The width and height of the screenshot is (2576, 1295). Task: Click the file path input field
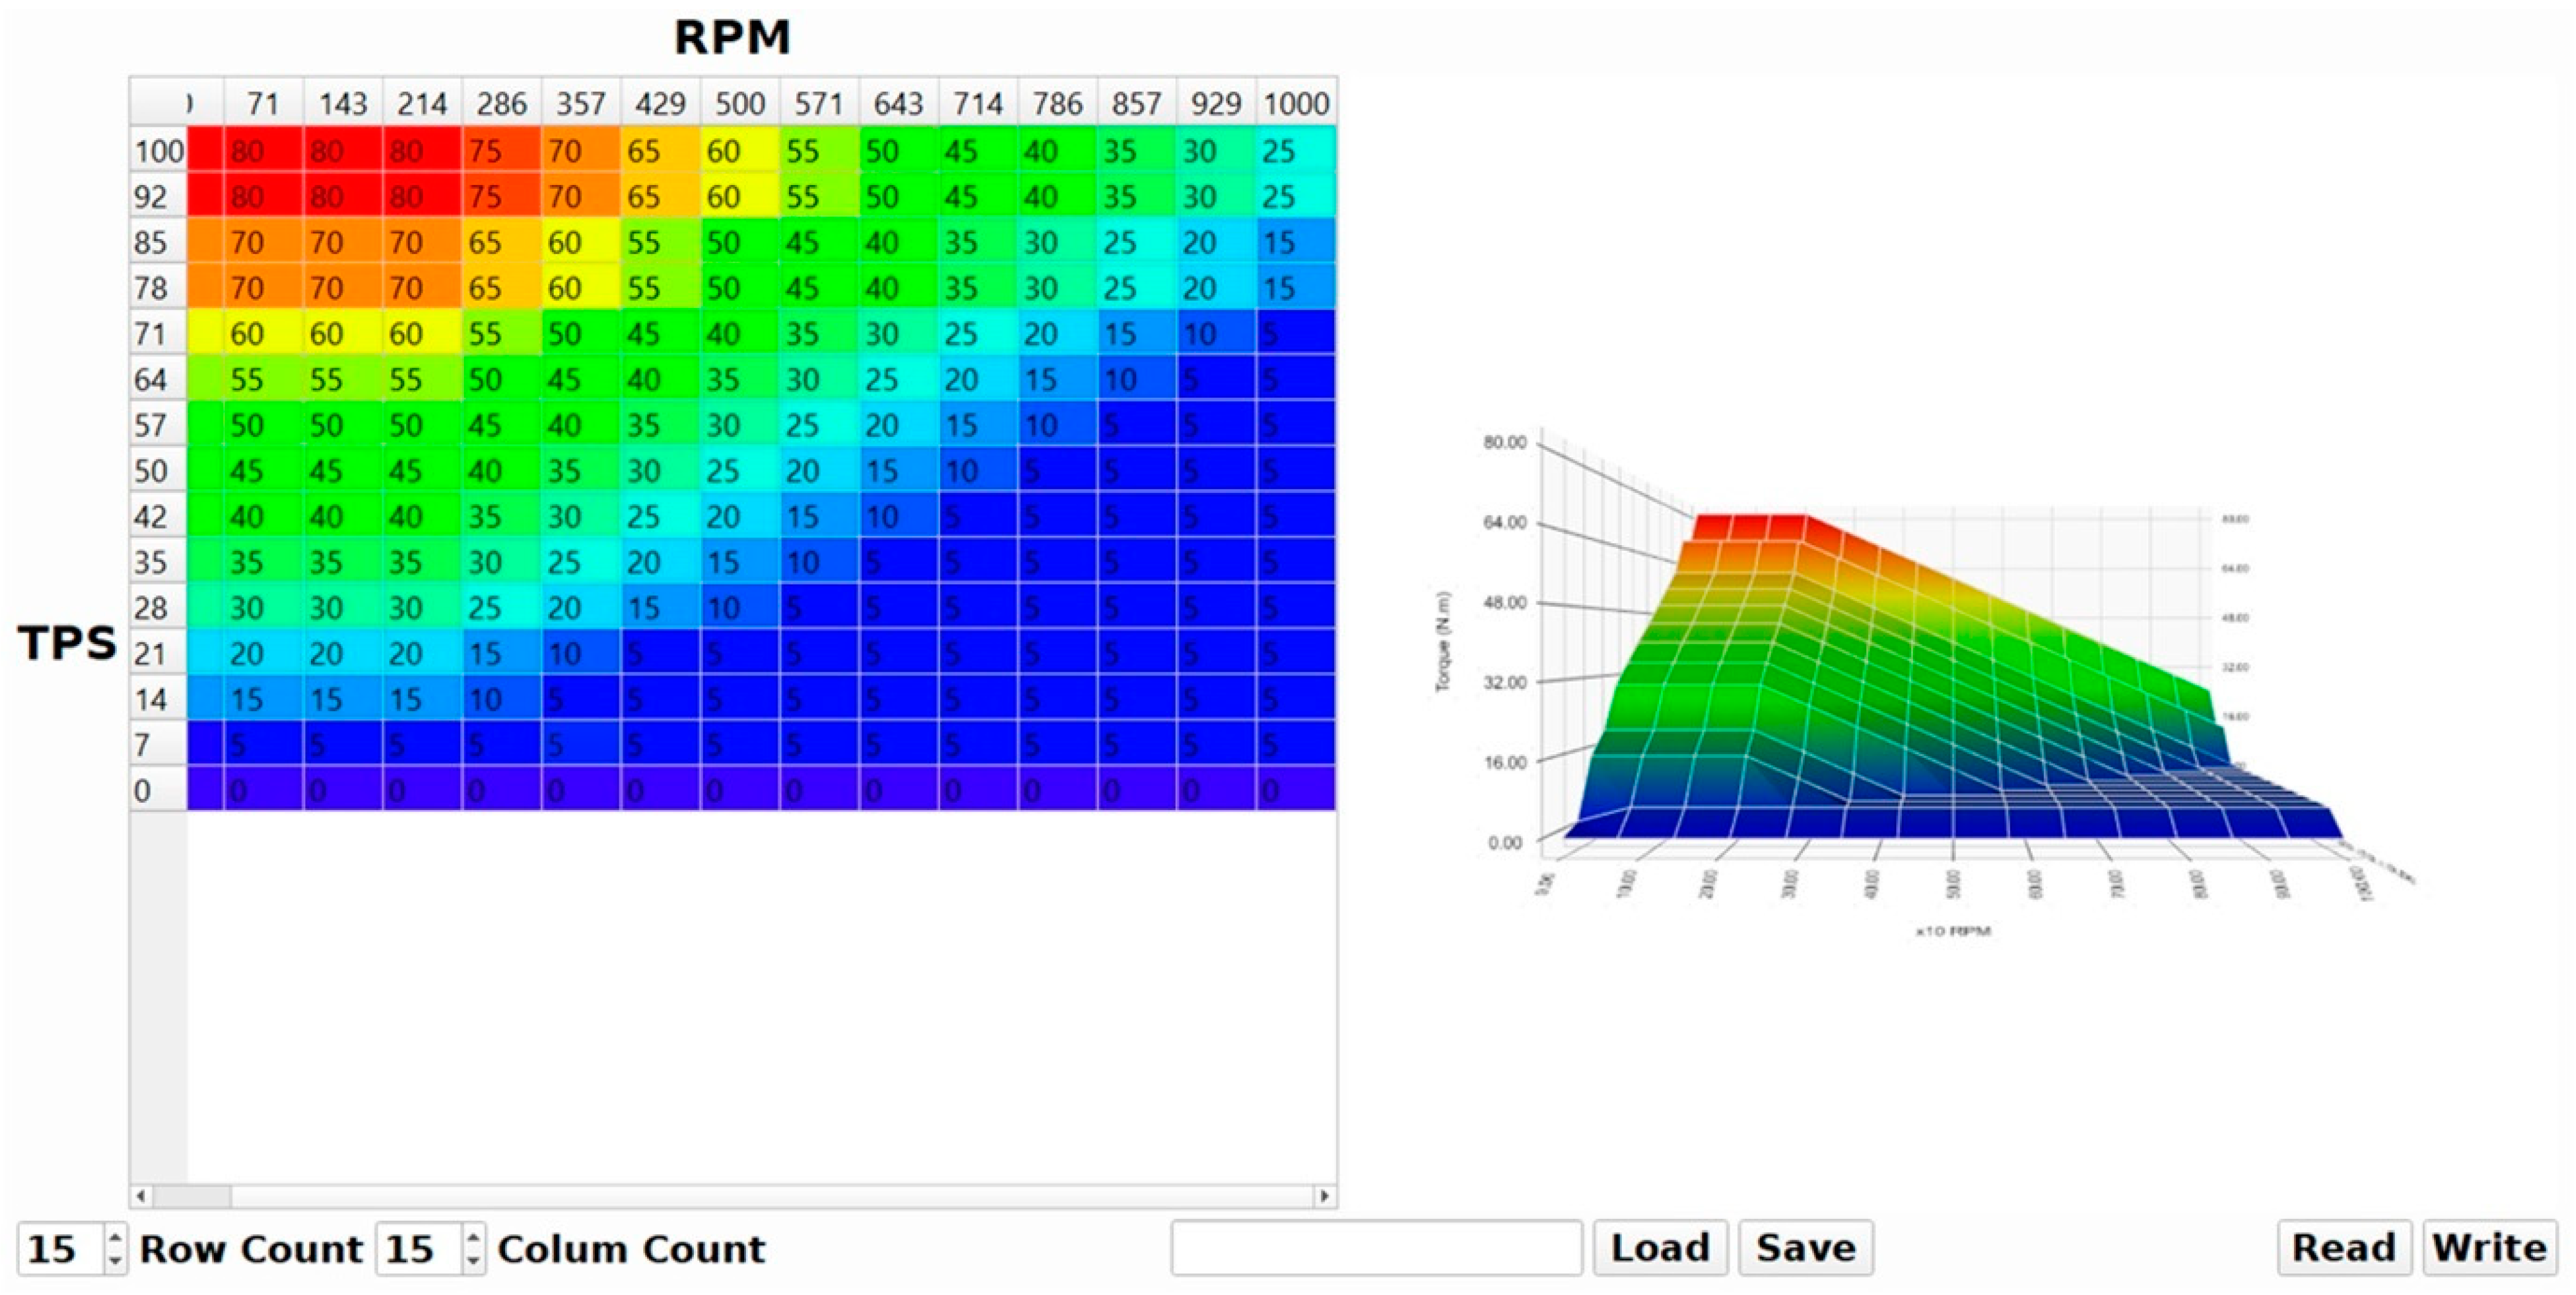point(1376,1248)
